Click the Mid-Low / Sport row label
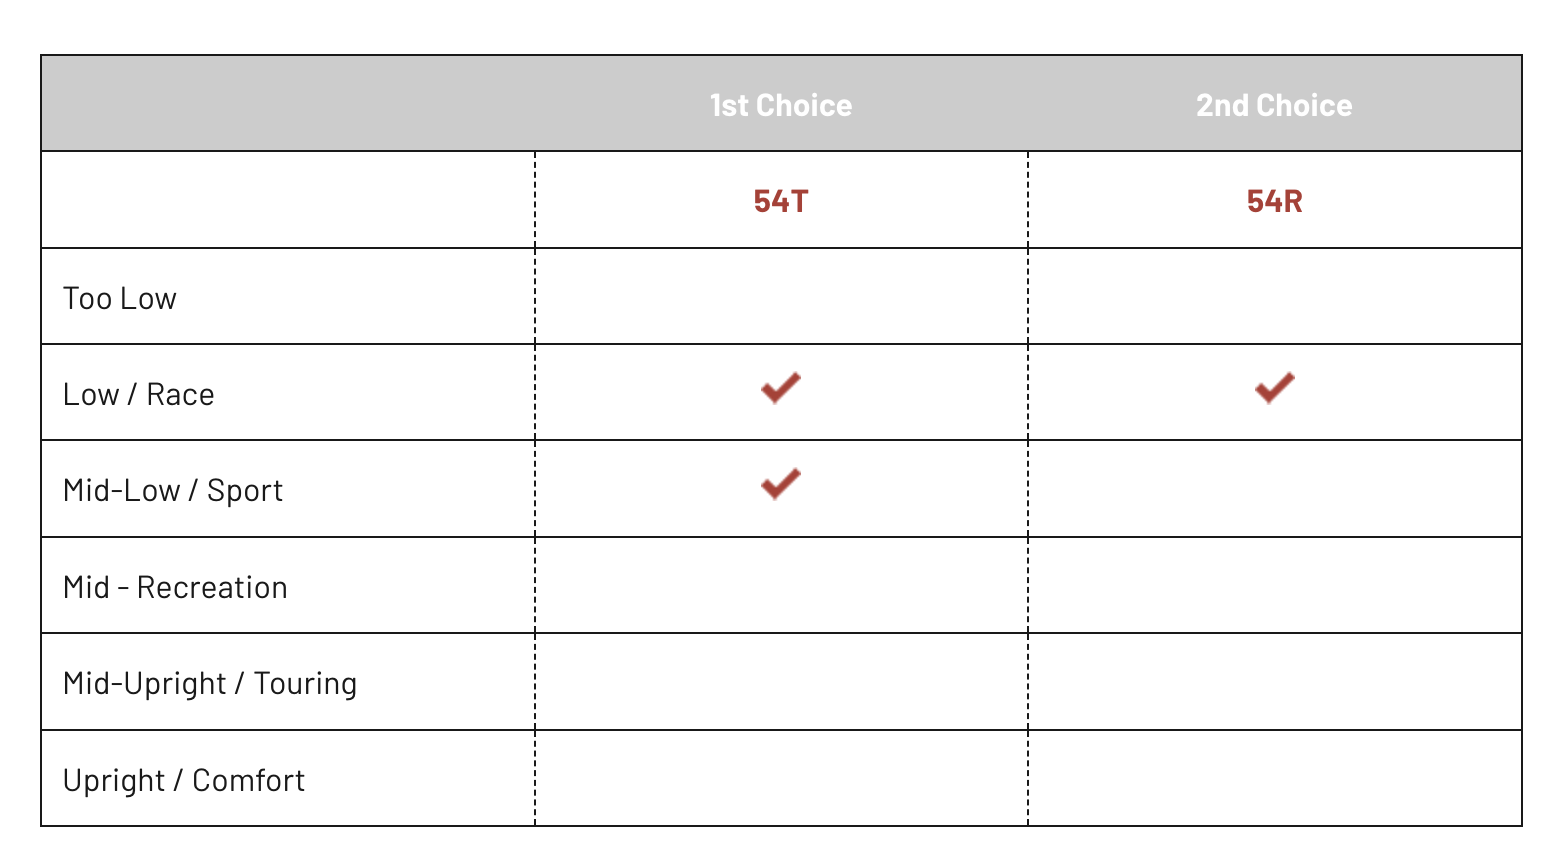The width and height of the screenshot is (1548, 856). (173, 491)
